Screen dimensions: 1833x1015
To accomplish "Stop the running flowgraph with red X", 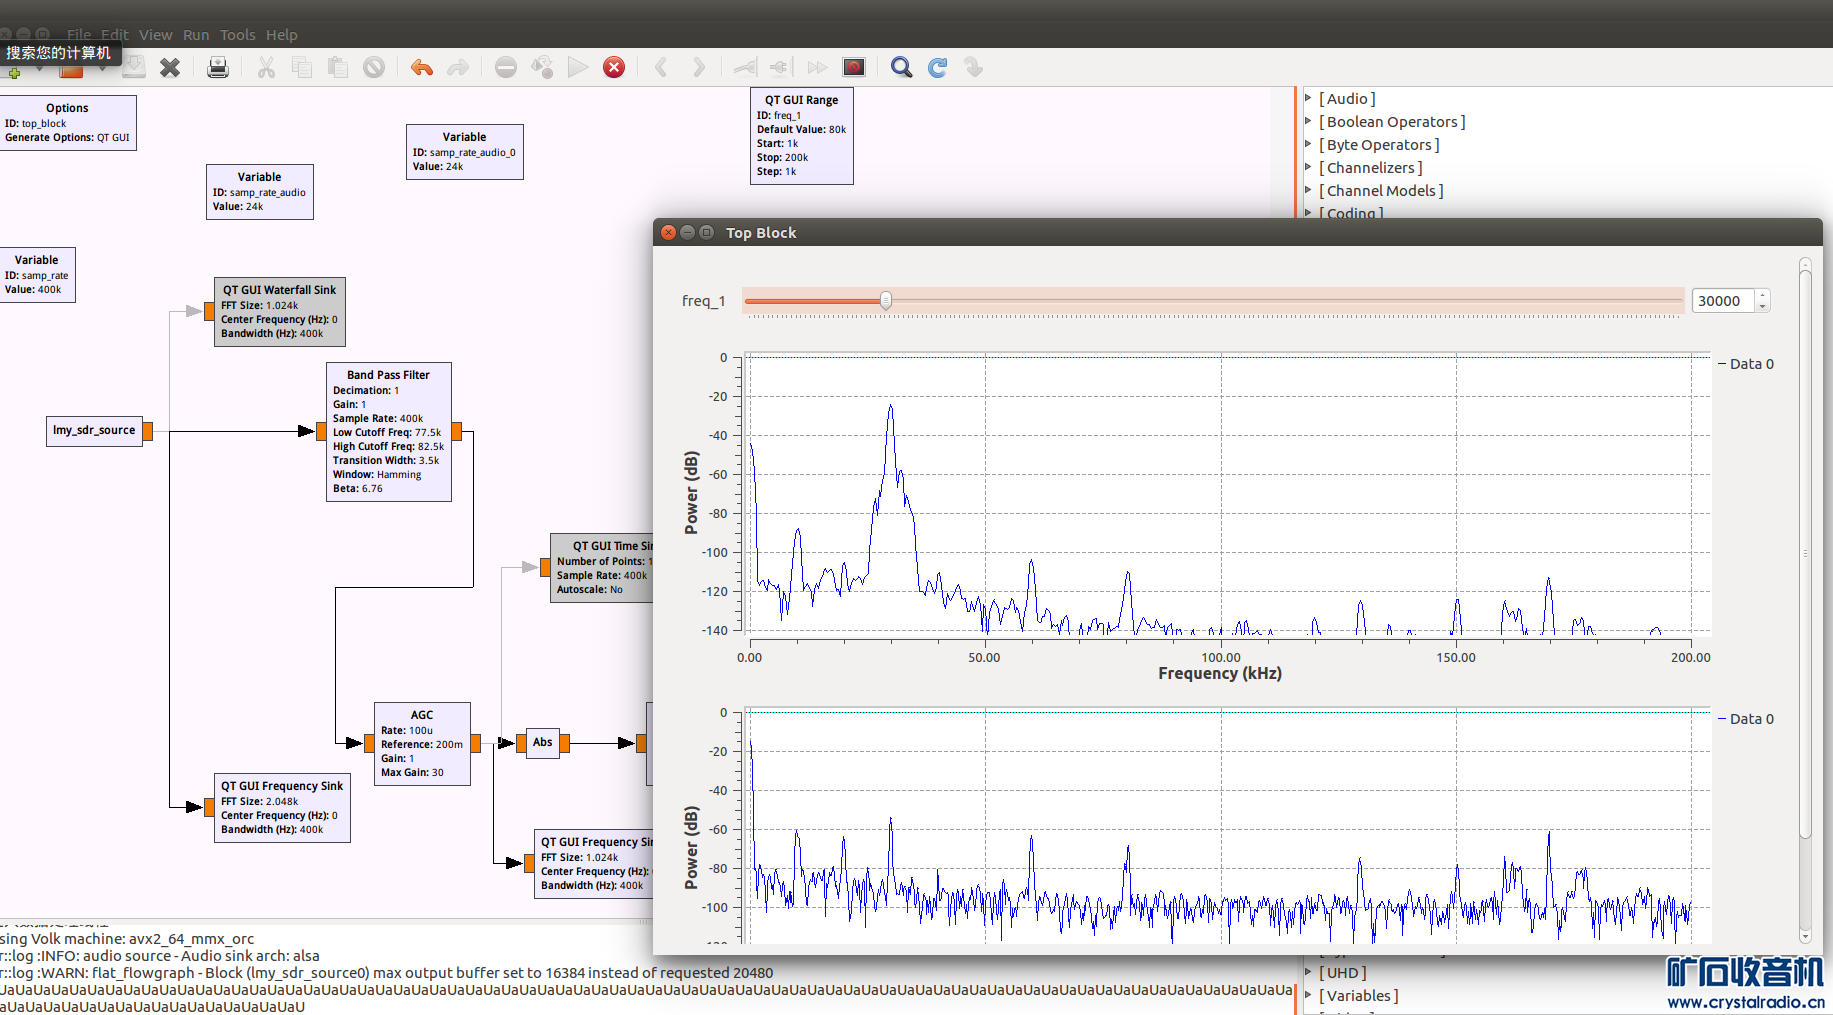I will tap(614, 67).
